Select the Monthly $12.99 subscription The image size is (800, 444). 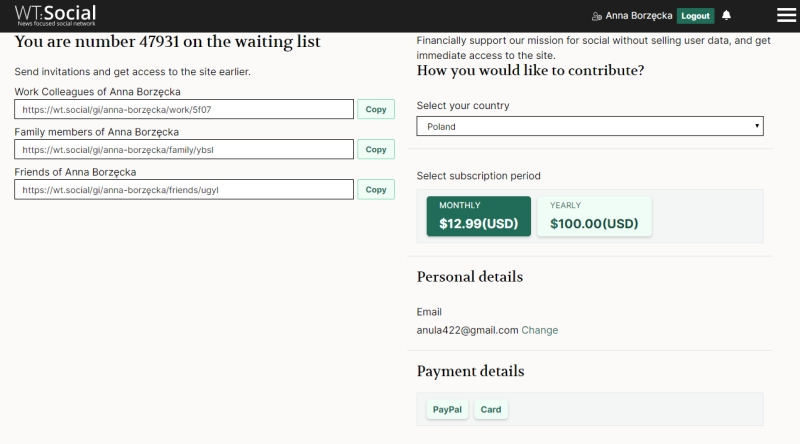click(x=478, y=216)
